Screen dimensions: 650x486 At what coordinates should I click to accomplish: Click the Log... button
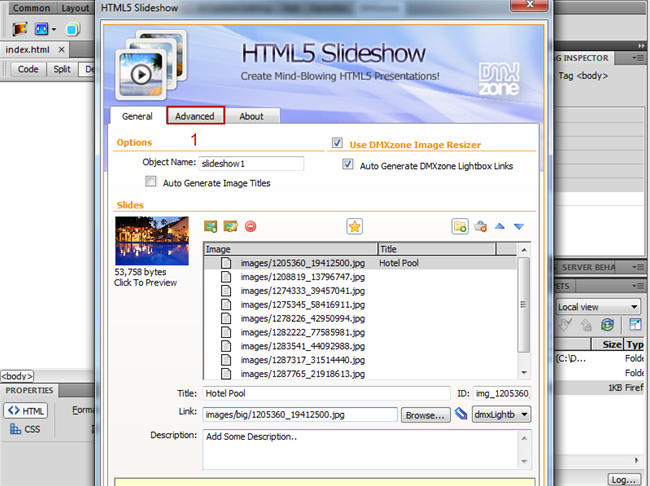(x=624, y=479)
